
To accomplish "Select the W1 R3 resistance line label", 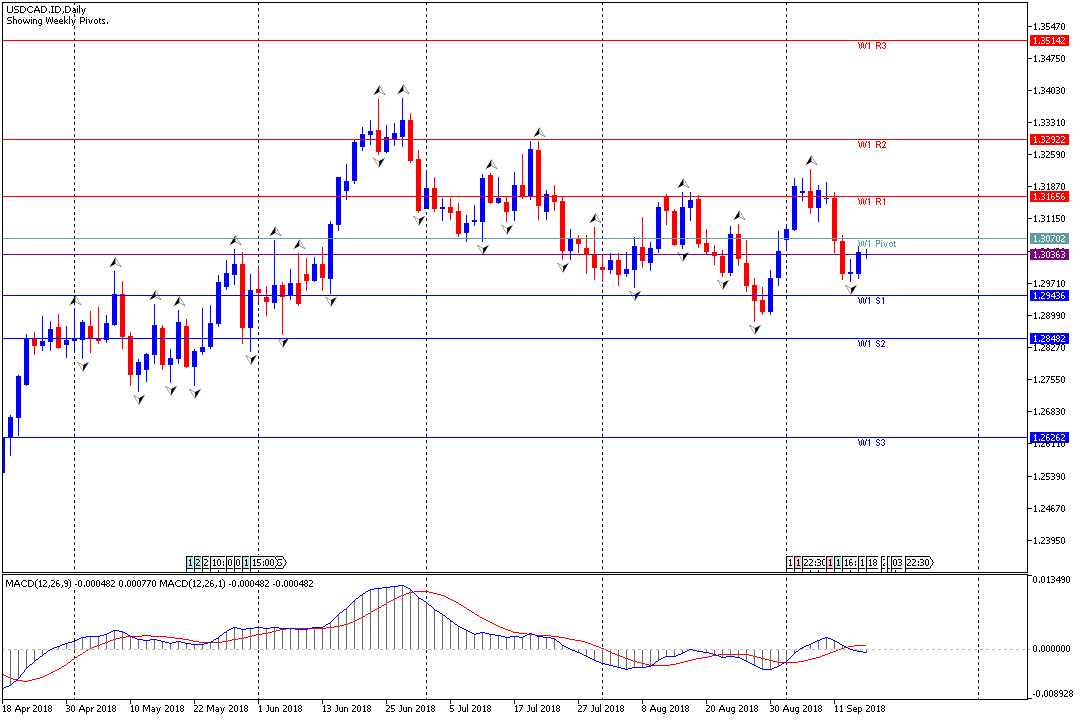I will (x=872, y=46).
